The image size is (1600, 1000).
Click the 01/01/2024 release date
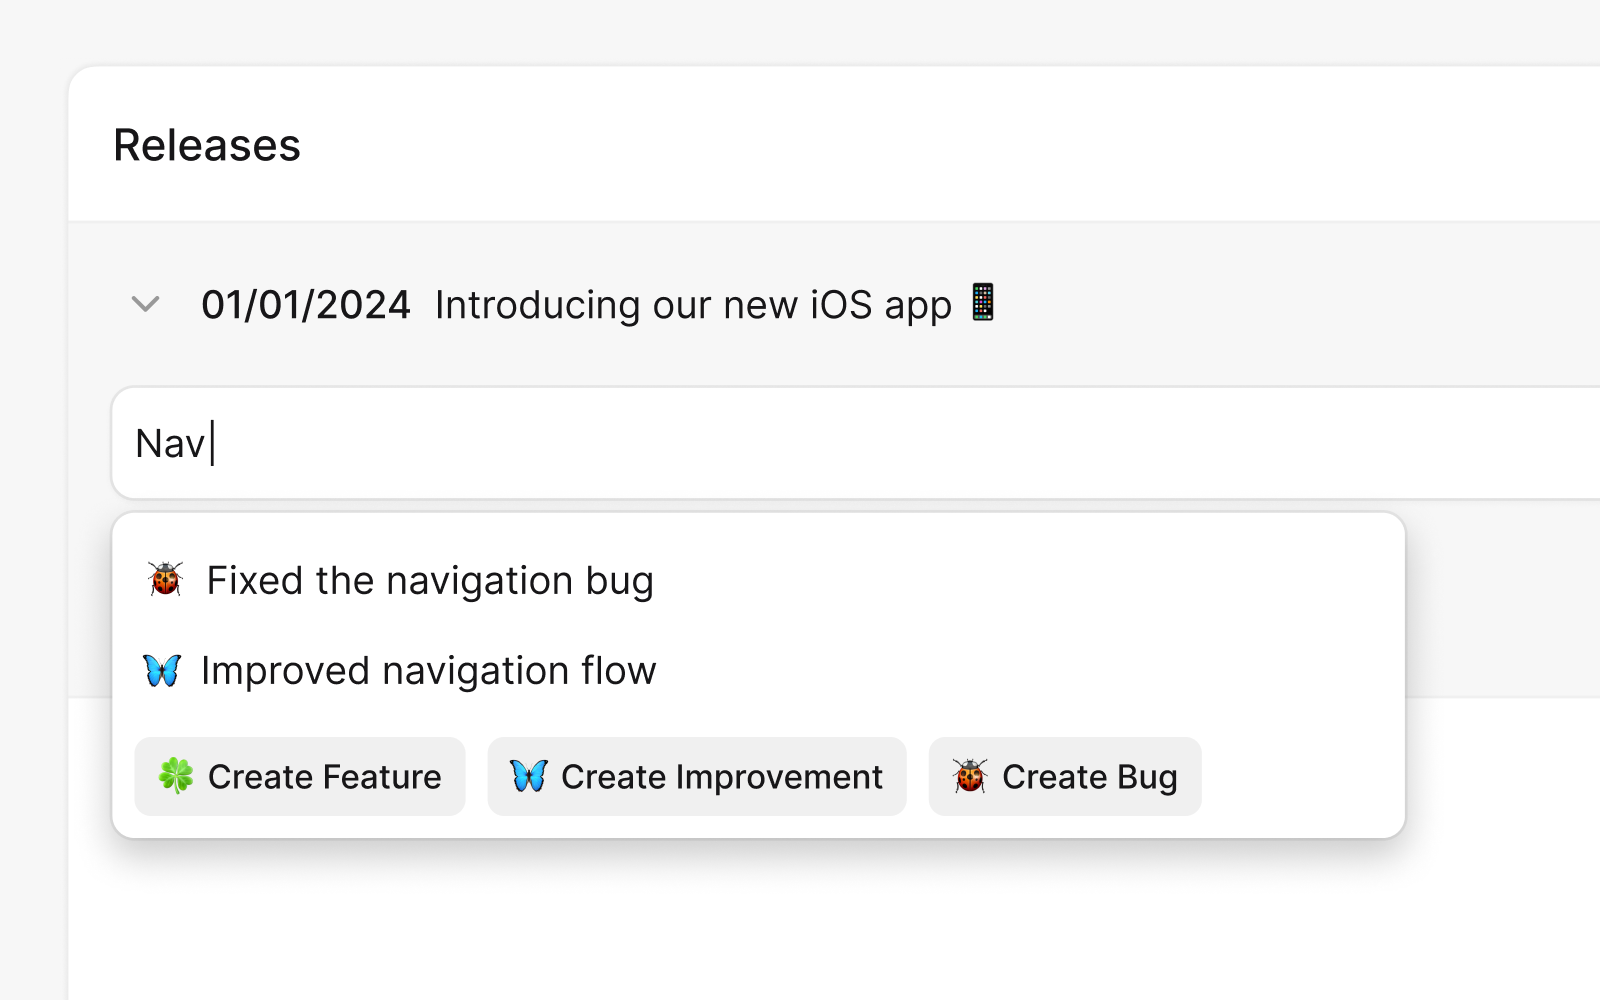tap(306, 304)
